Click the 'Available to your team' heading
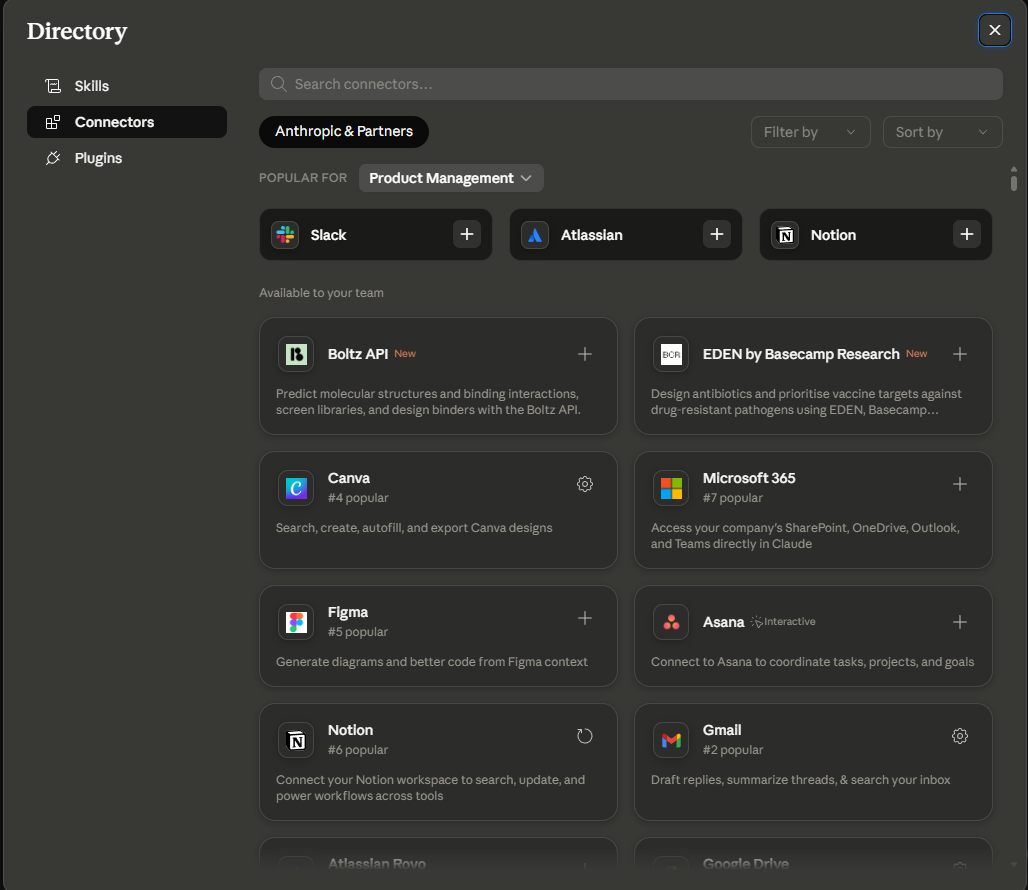 pos(321,293)
